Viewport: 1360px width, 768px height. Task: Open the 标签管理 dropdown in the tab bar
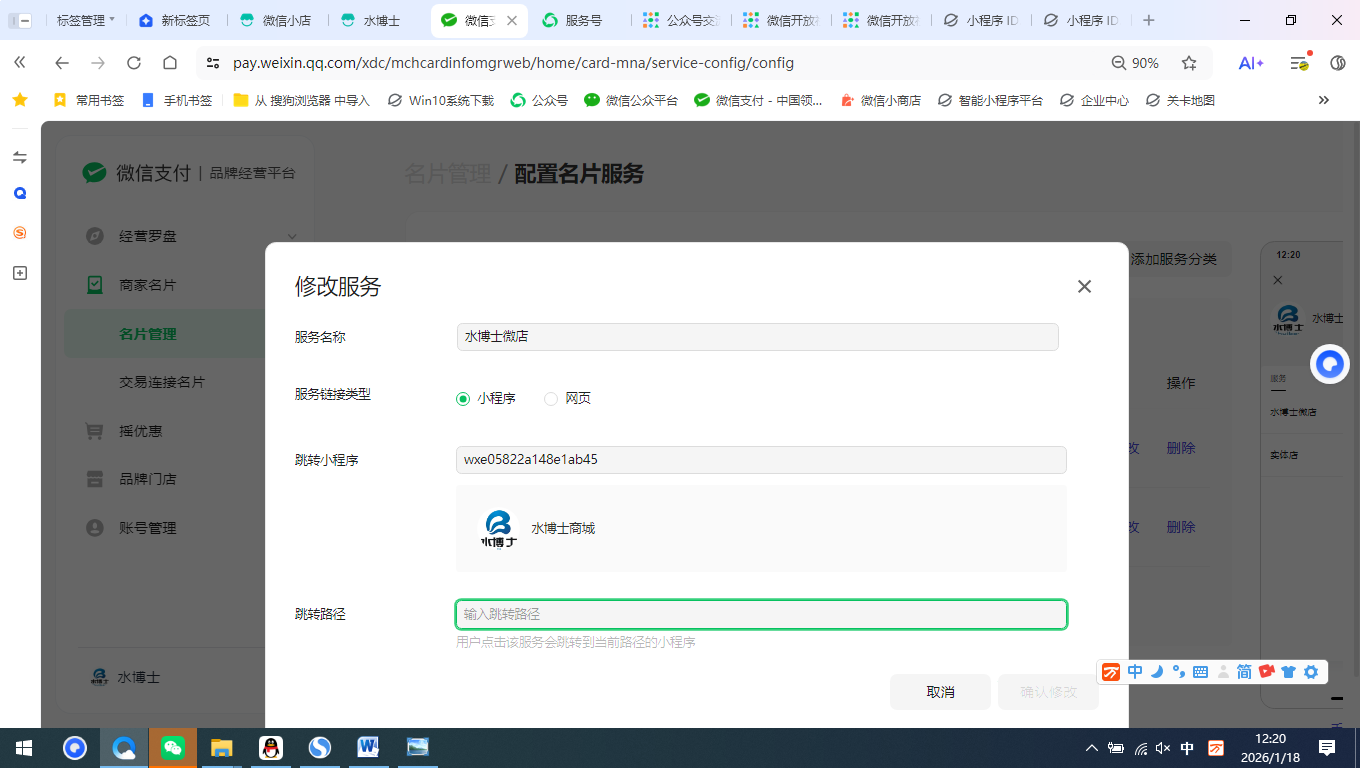[85, 20]
